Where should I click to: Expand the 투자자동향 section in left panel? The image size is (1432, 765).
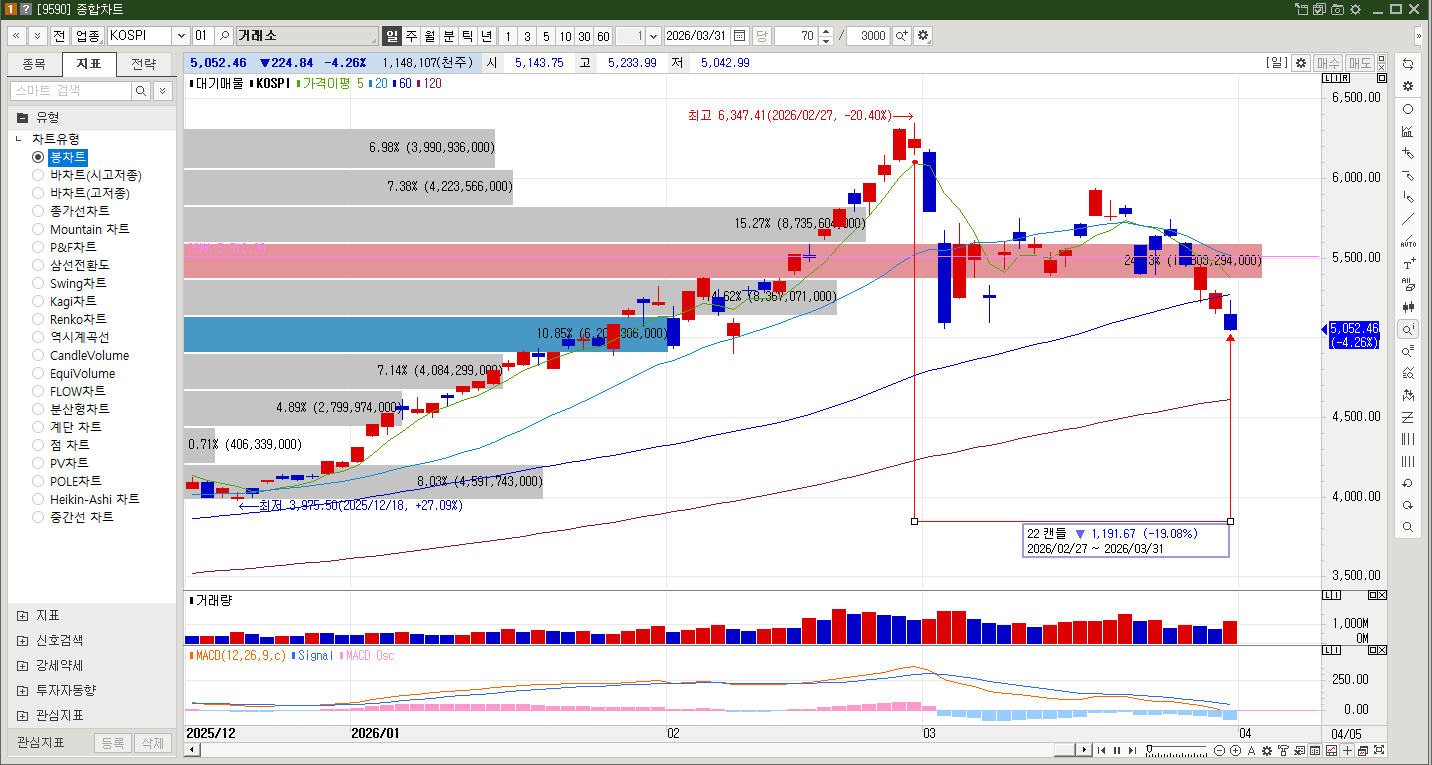pos(22,690)
